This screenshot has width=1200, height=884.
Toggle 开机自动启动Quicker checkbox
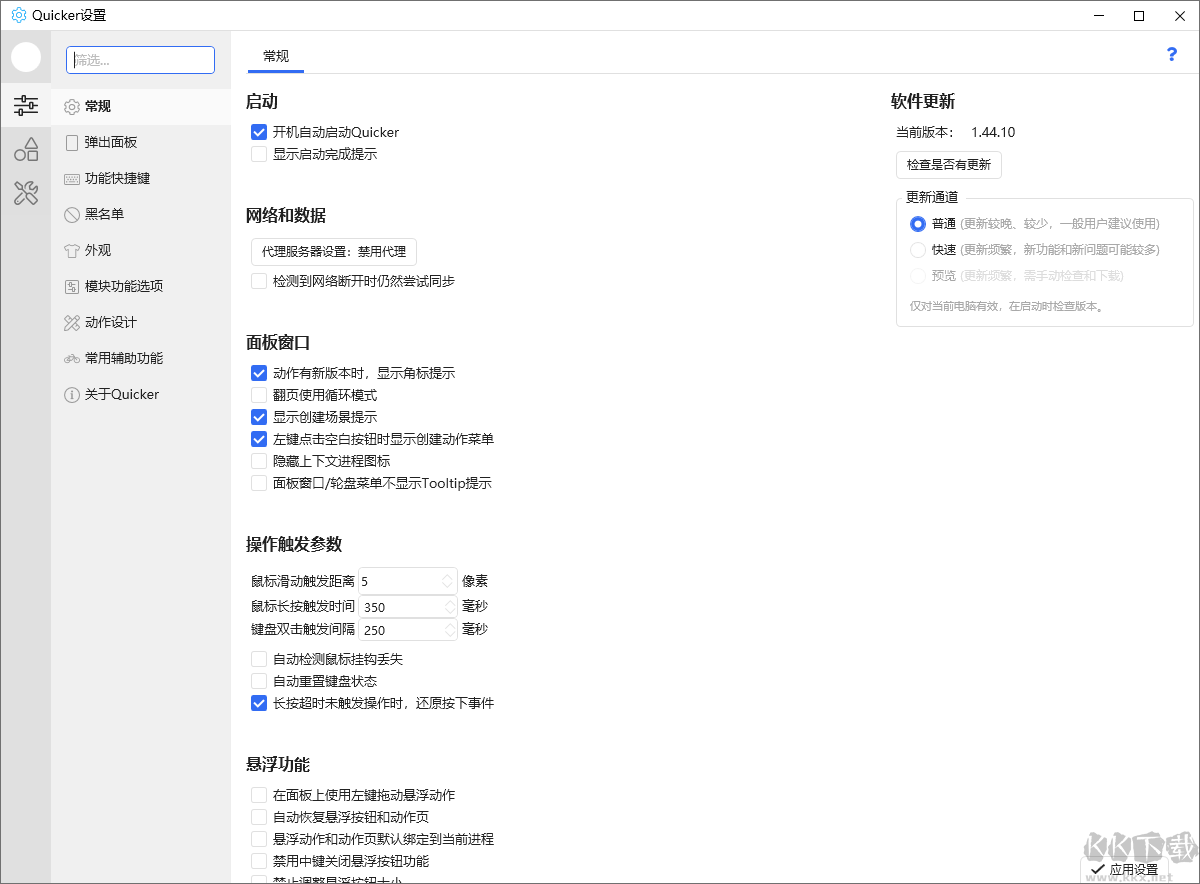[x=259, y=132]
